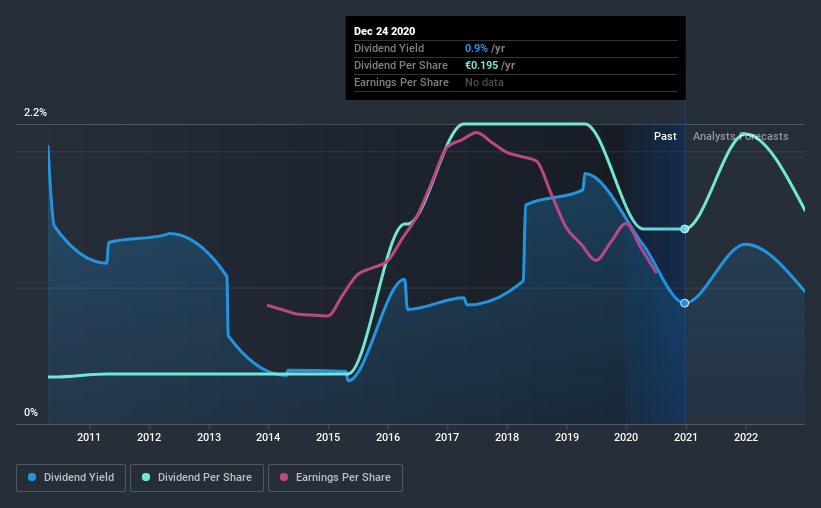The width and height of the screenshot is (821, 508).
Task: Click the blue Dividend Yield legend dot
Action: point(32,477)
